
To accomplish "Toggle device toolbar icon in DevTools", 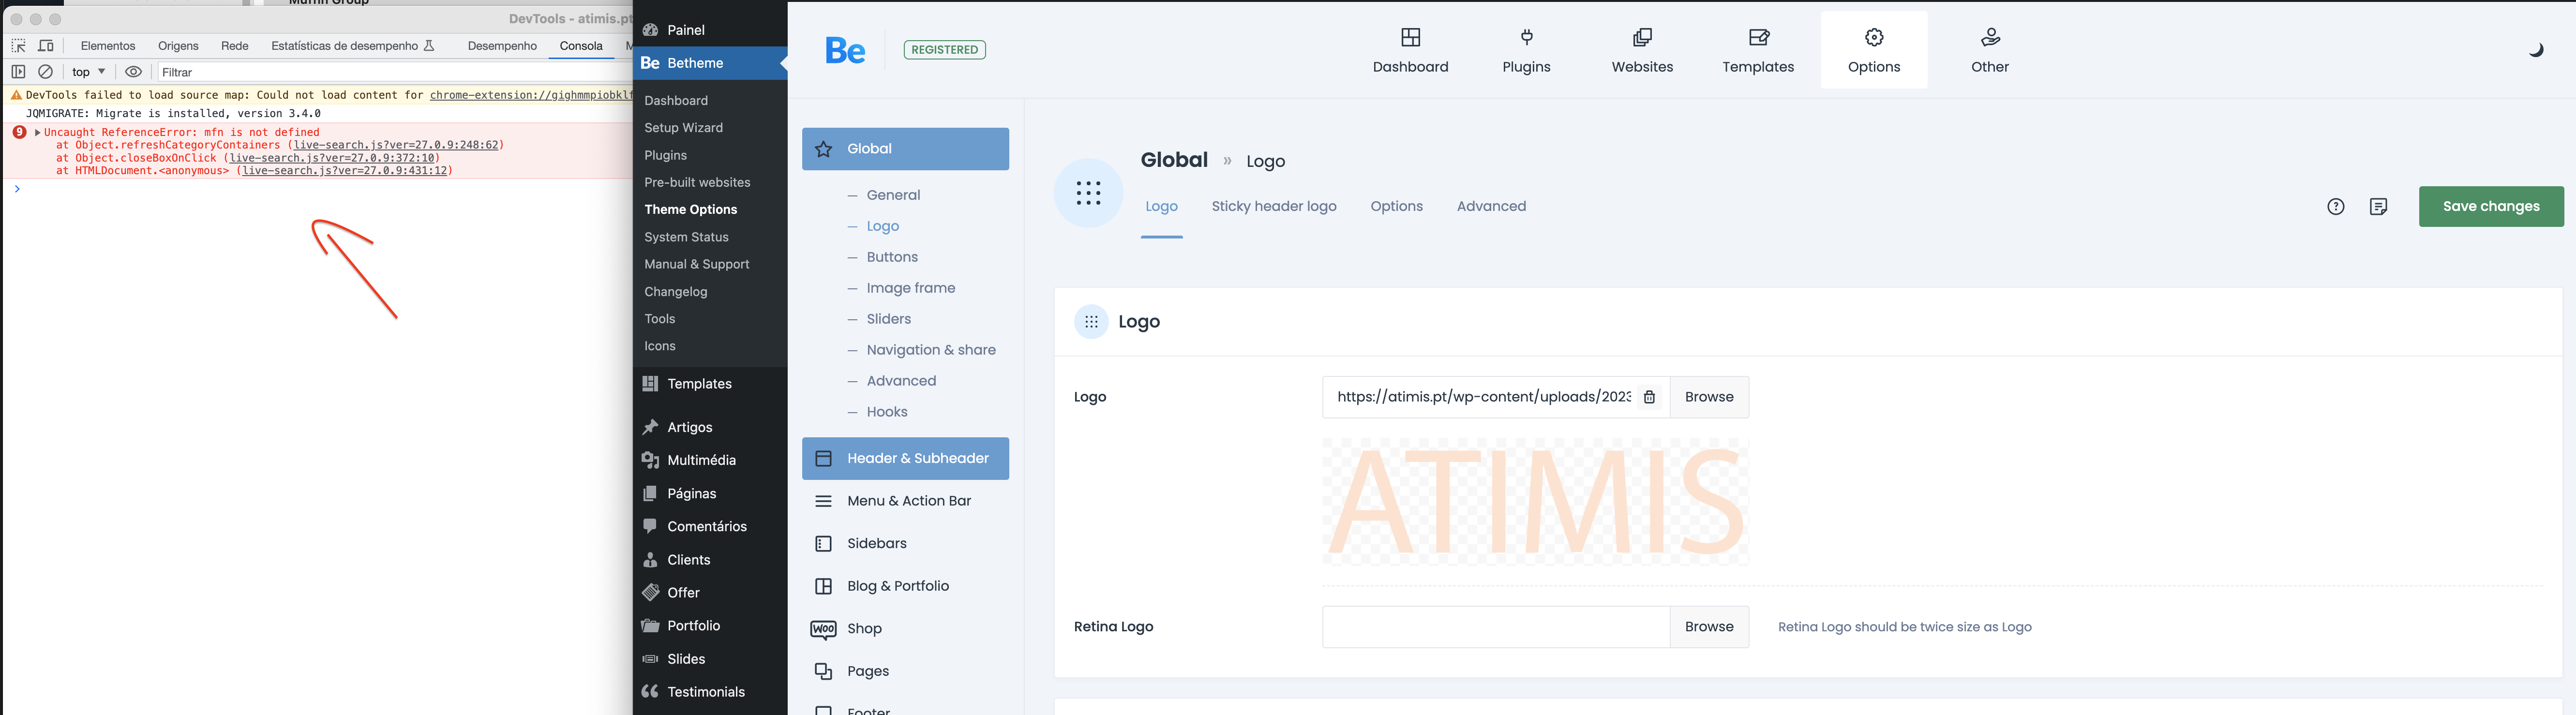I will coord(46,46).
